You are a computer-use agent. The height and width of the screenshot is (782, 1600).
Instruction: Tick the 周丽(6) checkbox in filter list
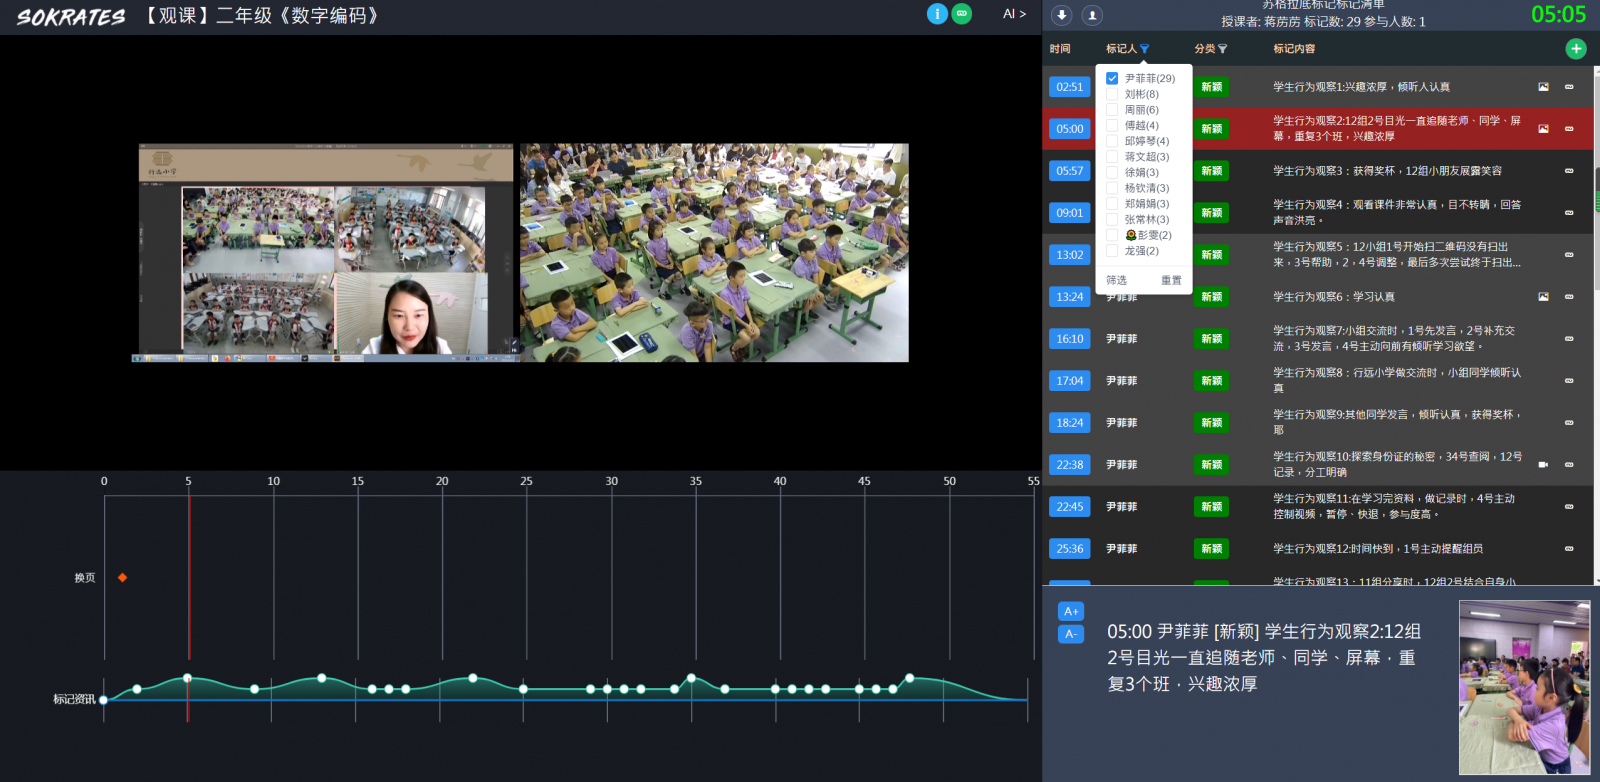(x=1112, y=110)
